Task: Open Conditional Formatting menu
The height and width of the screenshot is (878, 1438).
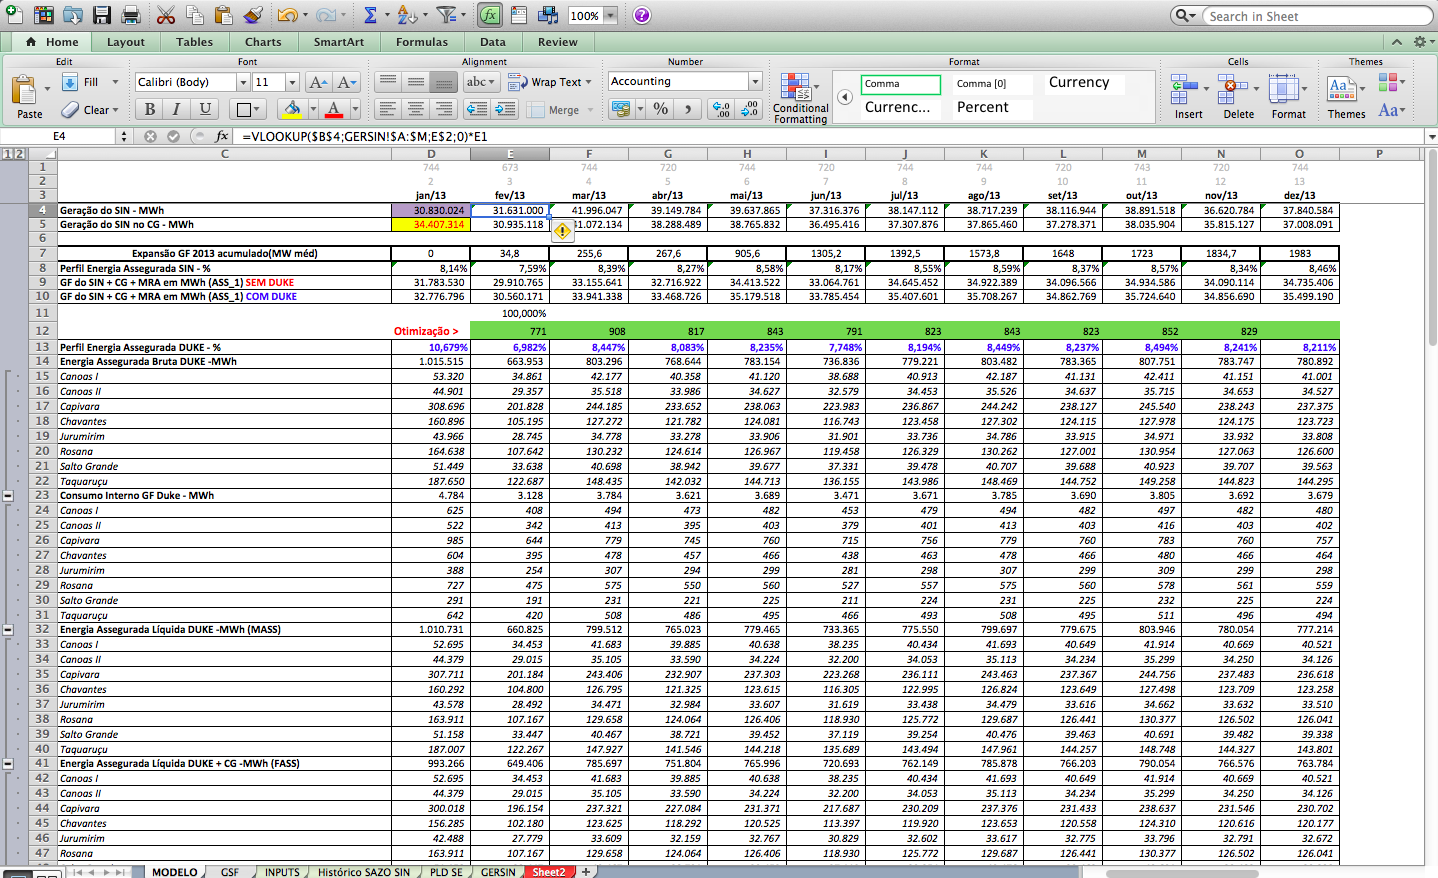Action: tap(800, 98)
